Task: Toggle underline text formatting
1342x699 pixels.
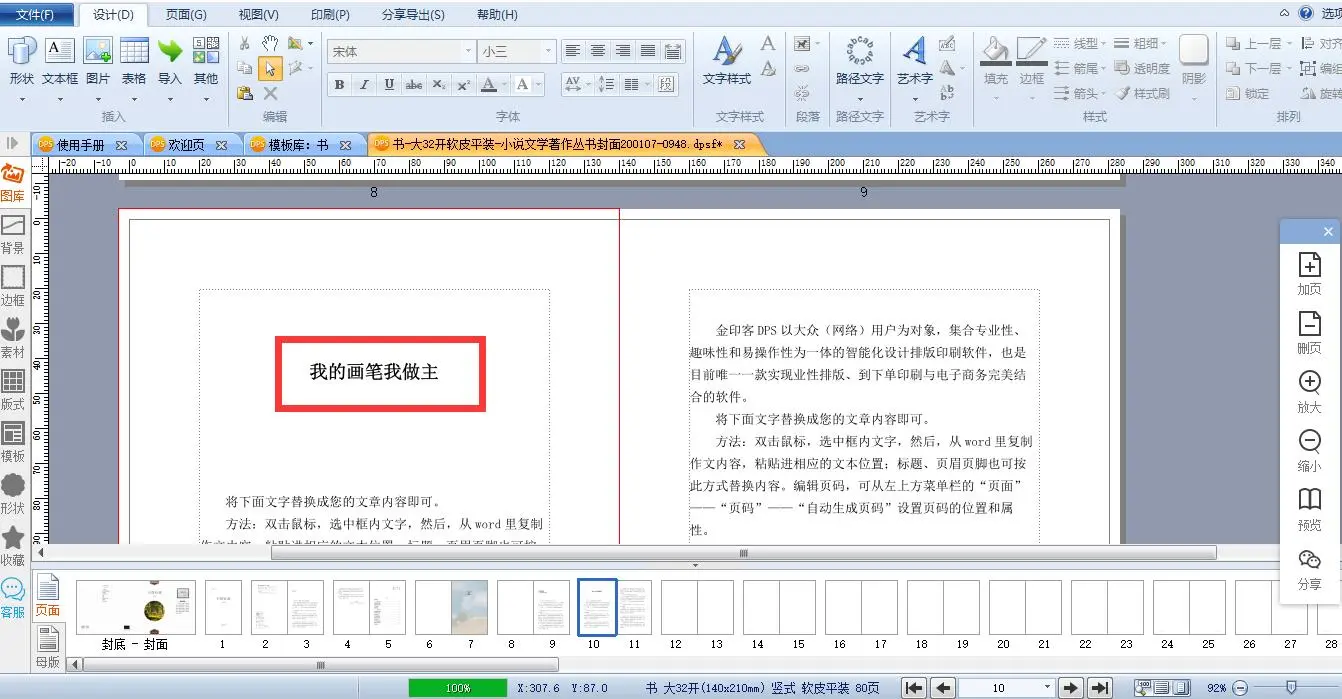Action: tap(389, 85)
